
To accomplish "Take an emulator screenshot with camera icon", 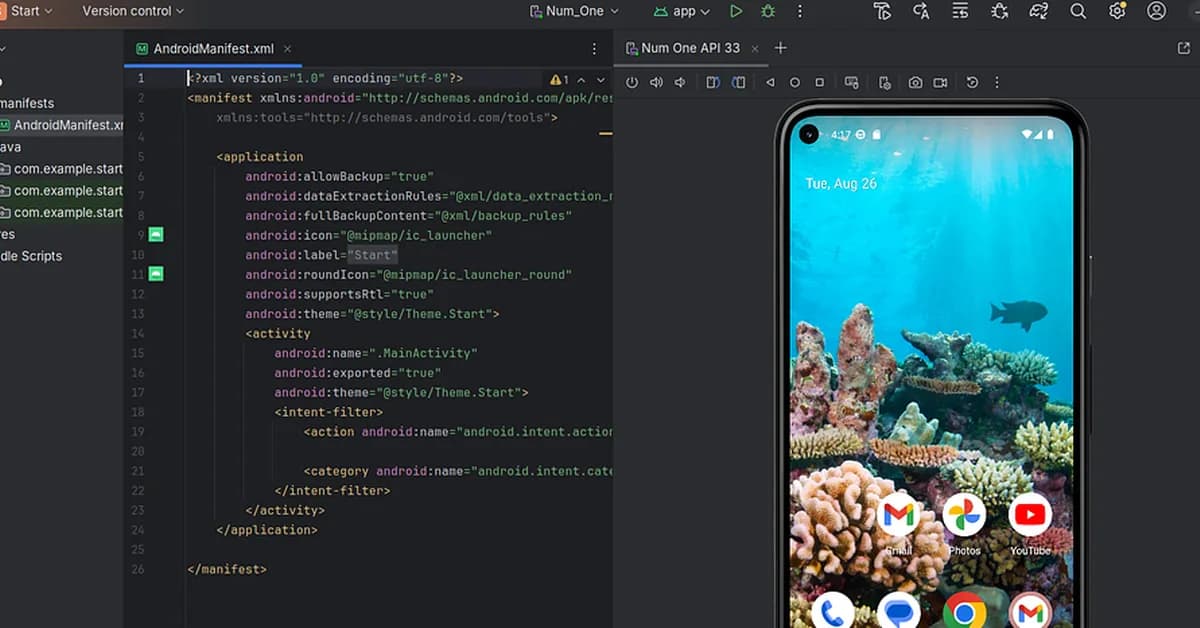I will (915, 83).
